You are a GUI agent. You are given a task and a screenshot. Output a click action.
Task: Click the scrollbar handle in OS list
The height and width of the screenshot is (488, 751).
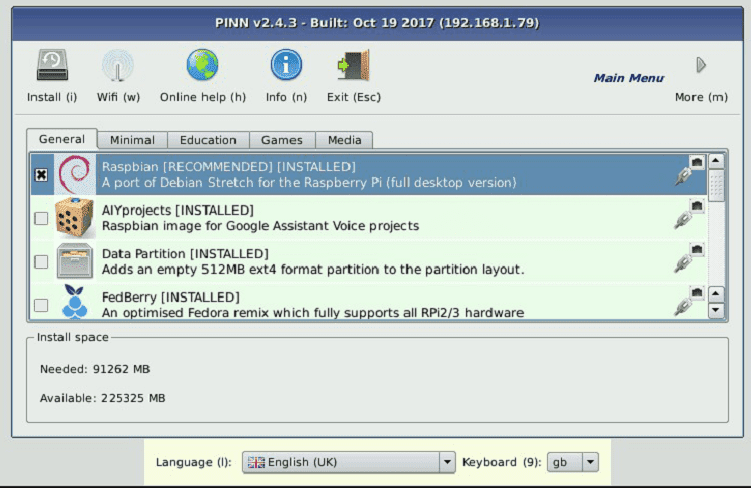[x=716, y=185]
